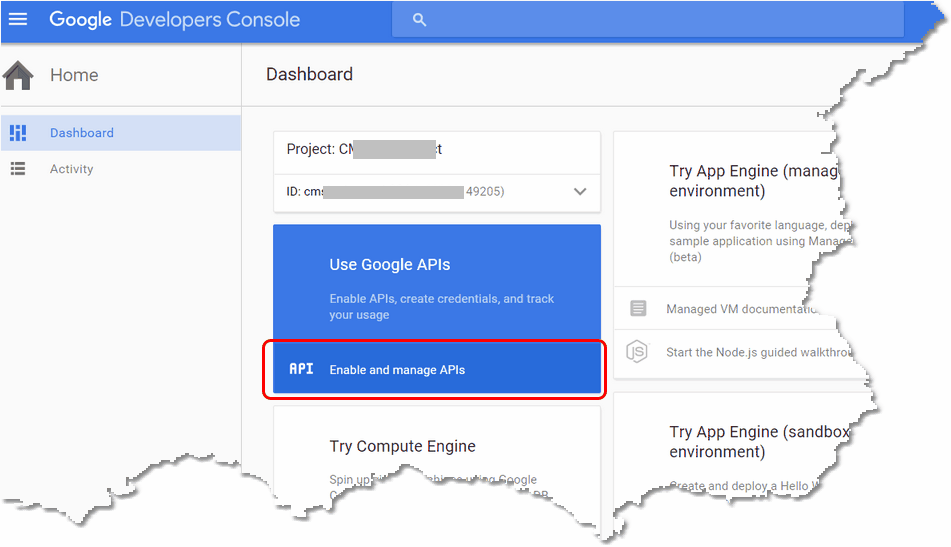Click Try App Engine sandbox environment title
Image resolution: width=951 pixels, height=547 pixels.
coord(759,441)
